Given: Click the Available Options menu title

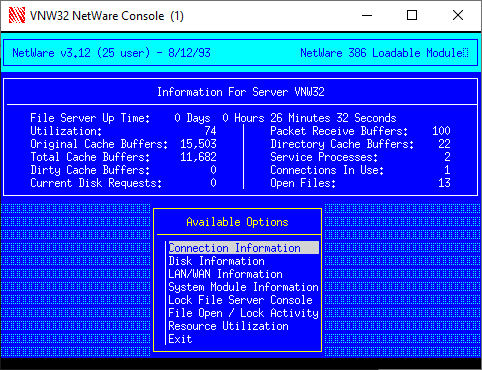Looking at the screenshot, I should [x=237, y=222].
